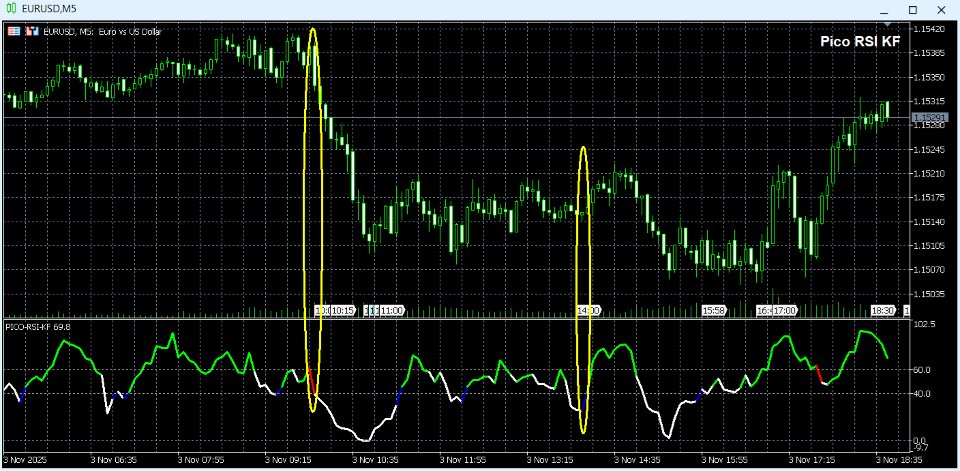Screen dimensions: 960x471
Task: Click the 14:00 event time marker
Action: (x=588, y=311)
